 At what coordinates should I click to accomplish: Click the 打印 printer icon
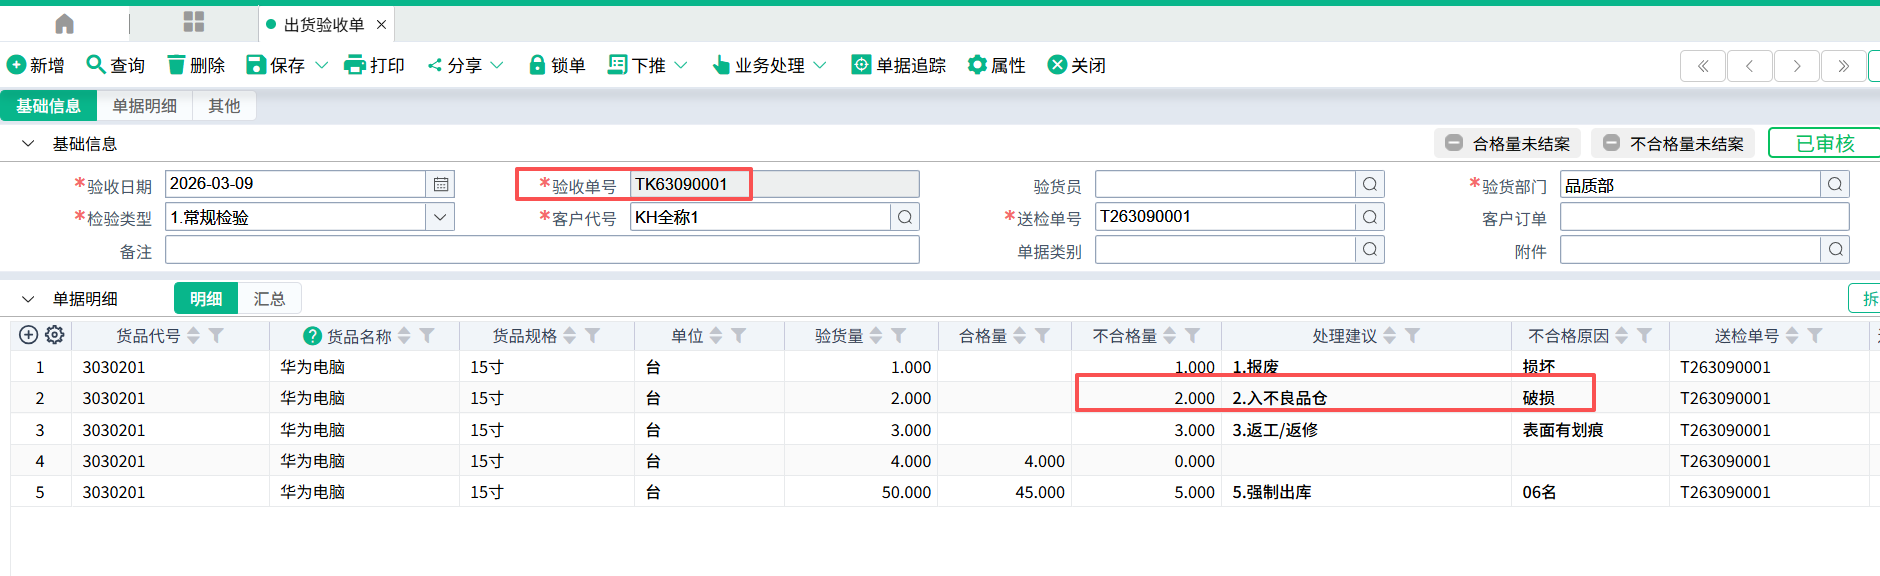click(354, 65)
